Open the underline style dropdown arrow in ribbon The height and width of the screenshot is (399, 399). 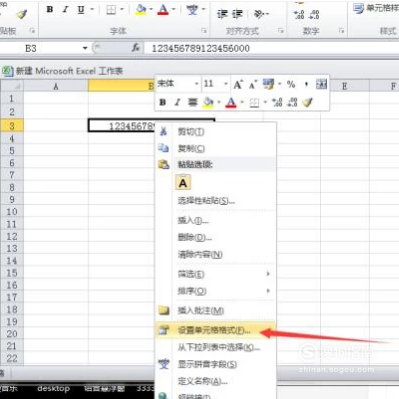[92, 10]
